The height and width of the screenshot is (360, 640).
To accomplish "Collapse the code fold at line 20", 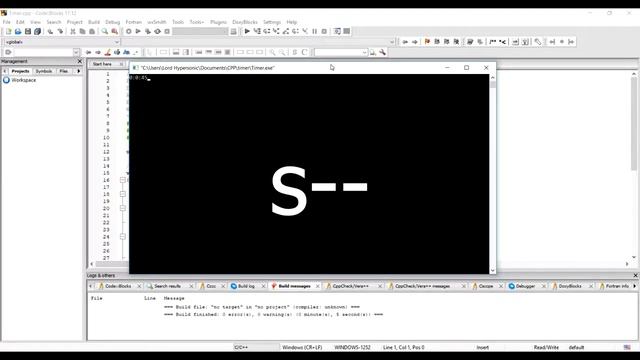I will click(123, 208).
